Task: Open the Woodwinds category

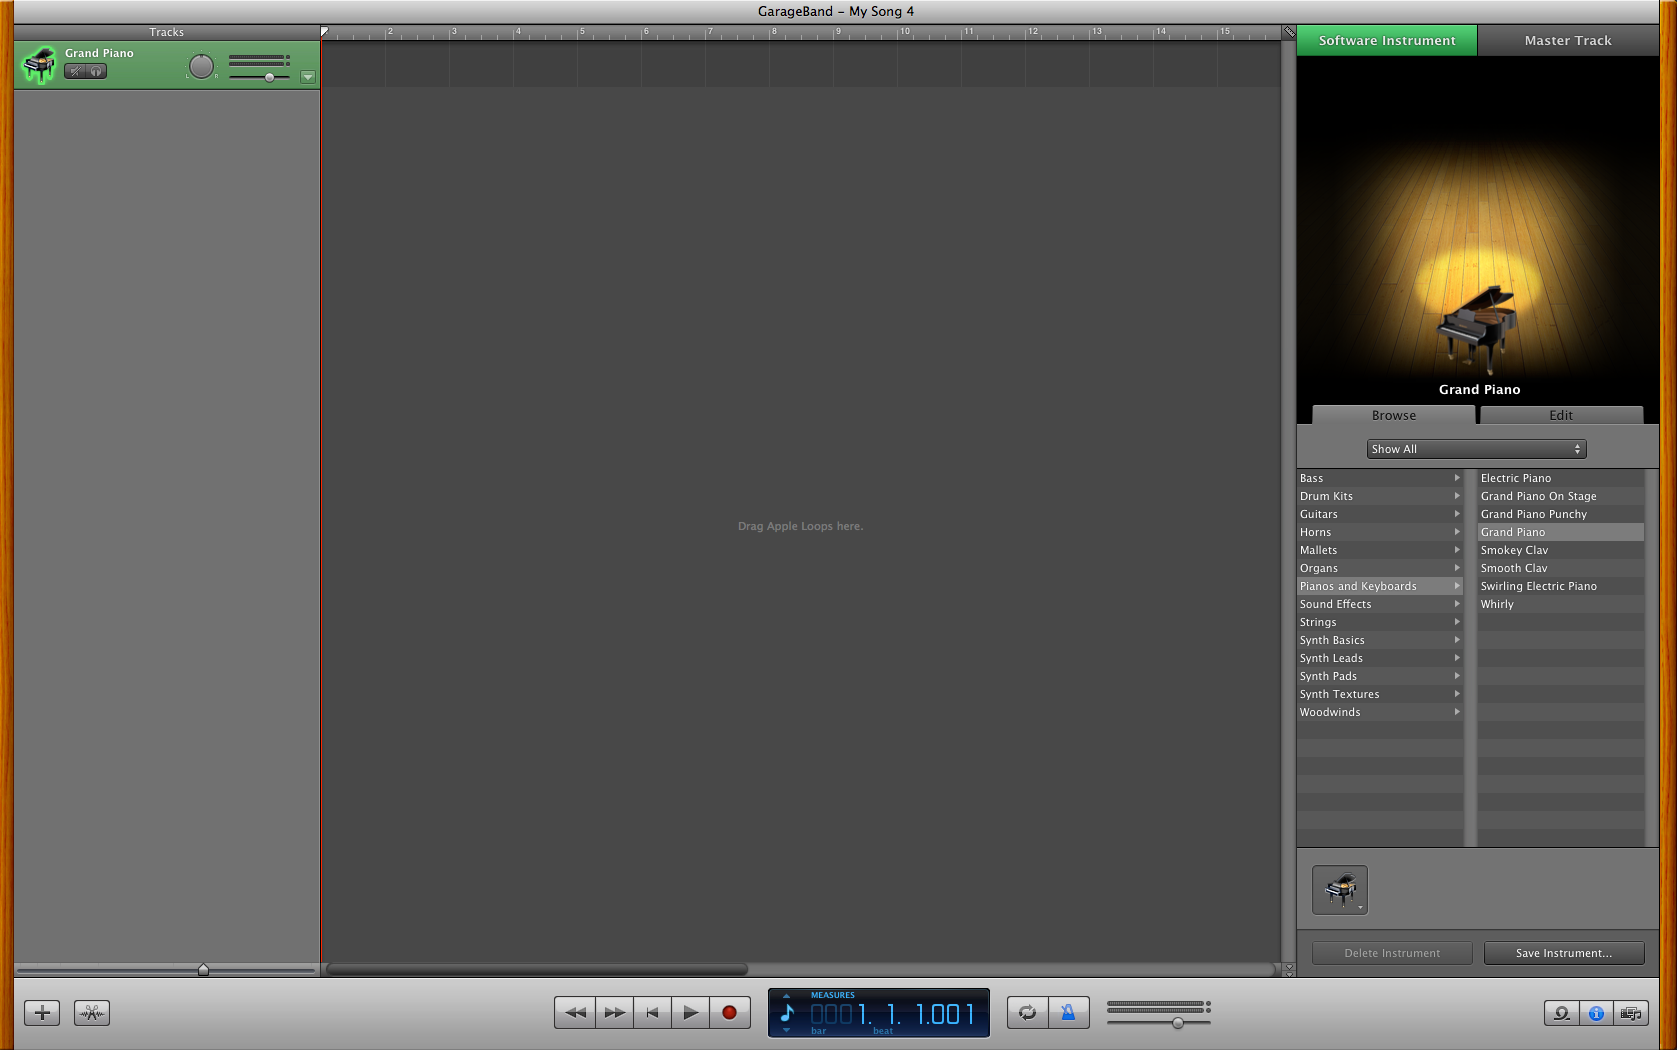Action: [x=1380, y=712]
